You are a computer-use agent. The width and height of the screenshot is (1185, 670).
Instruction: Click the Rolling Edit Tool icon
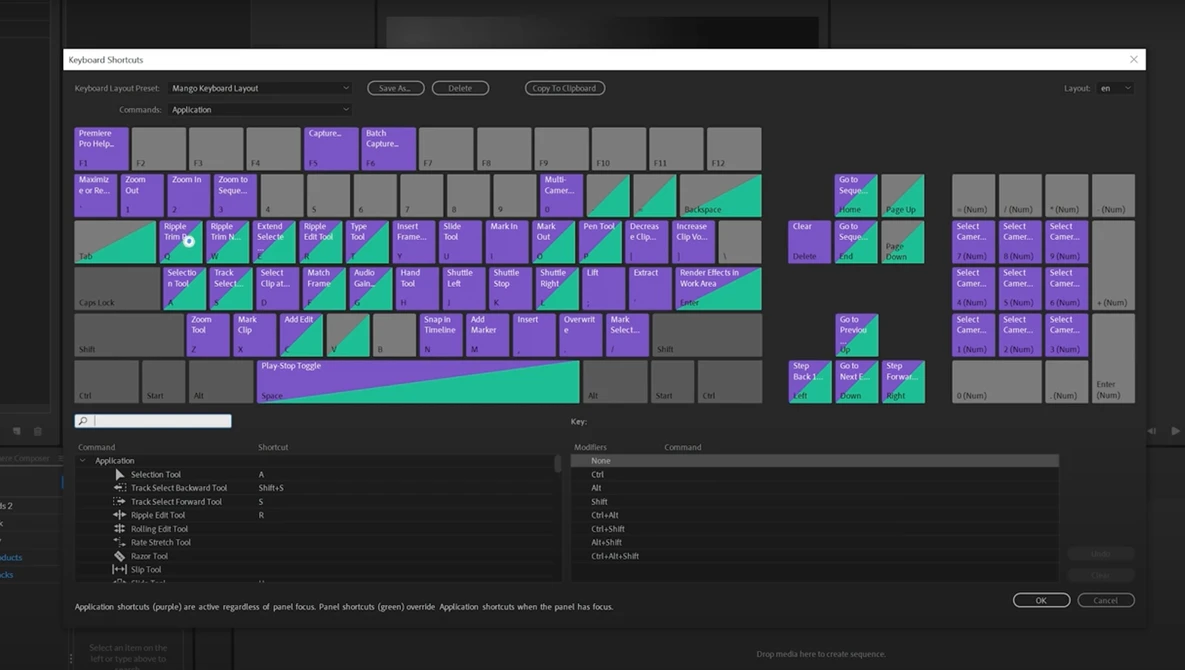point(119,529)
